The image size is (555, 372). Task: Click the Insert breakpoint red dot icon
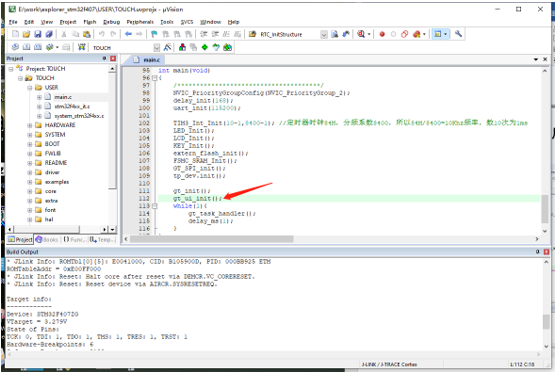coord(382,34)
